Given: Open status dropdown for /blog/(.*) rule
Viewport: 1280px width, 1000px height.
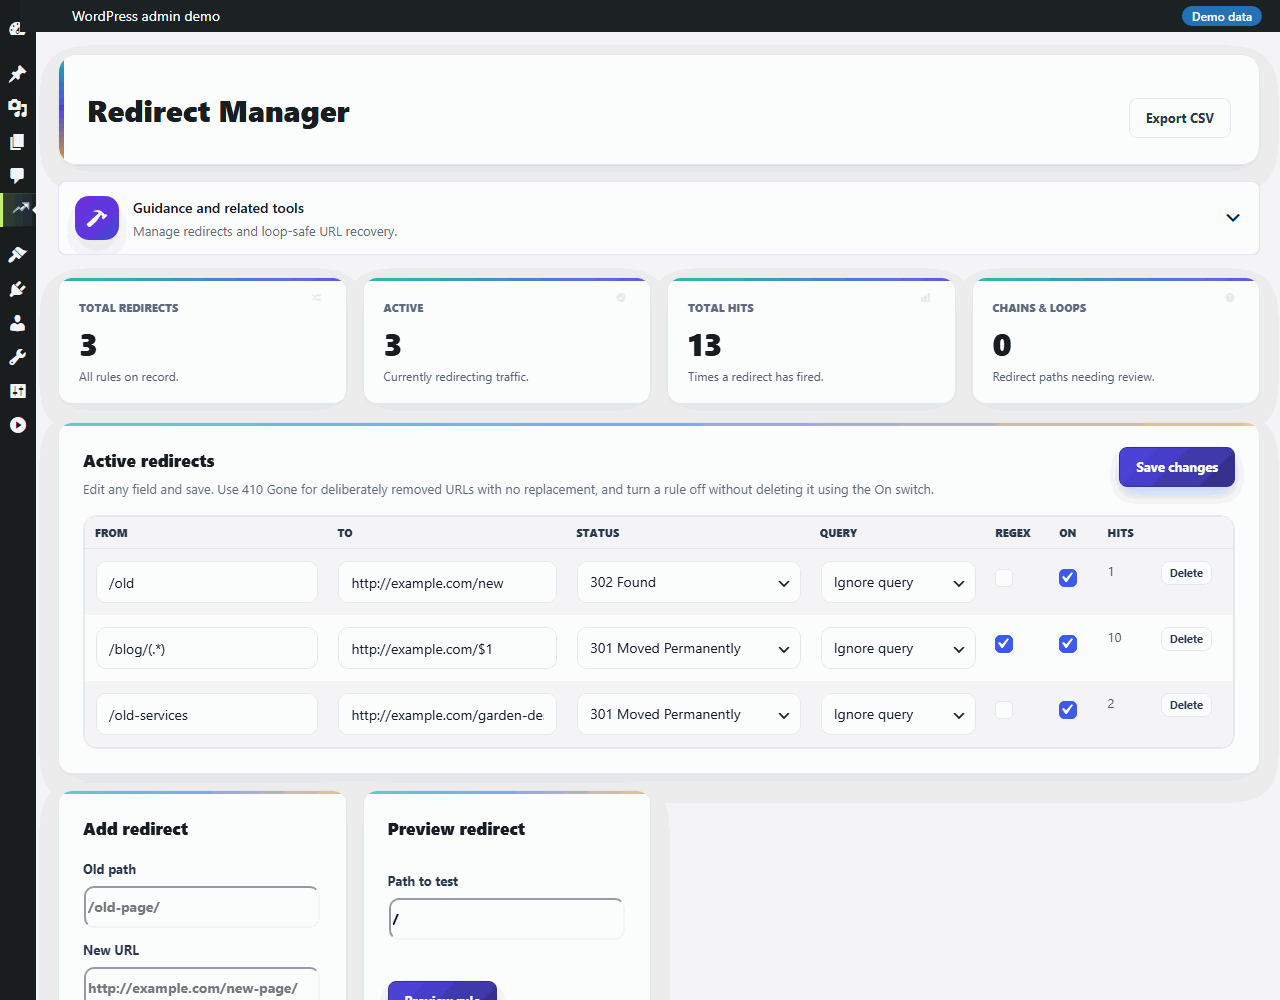Looking at the screenshot, I should (689, 648).
